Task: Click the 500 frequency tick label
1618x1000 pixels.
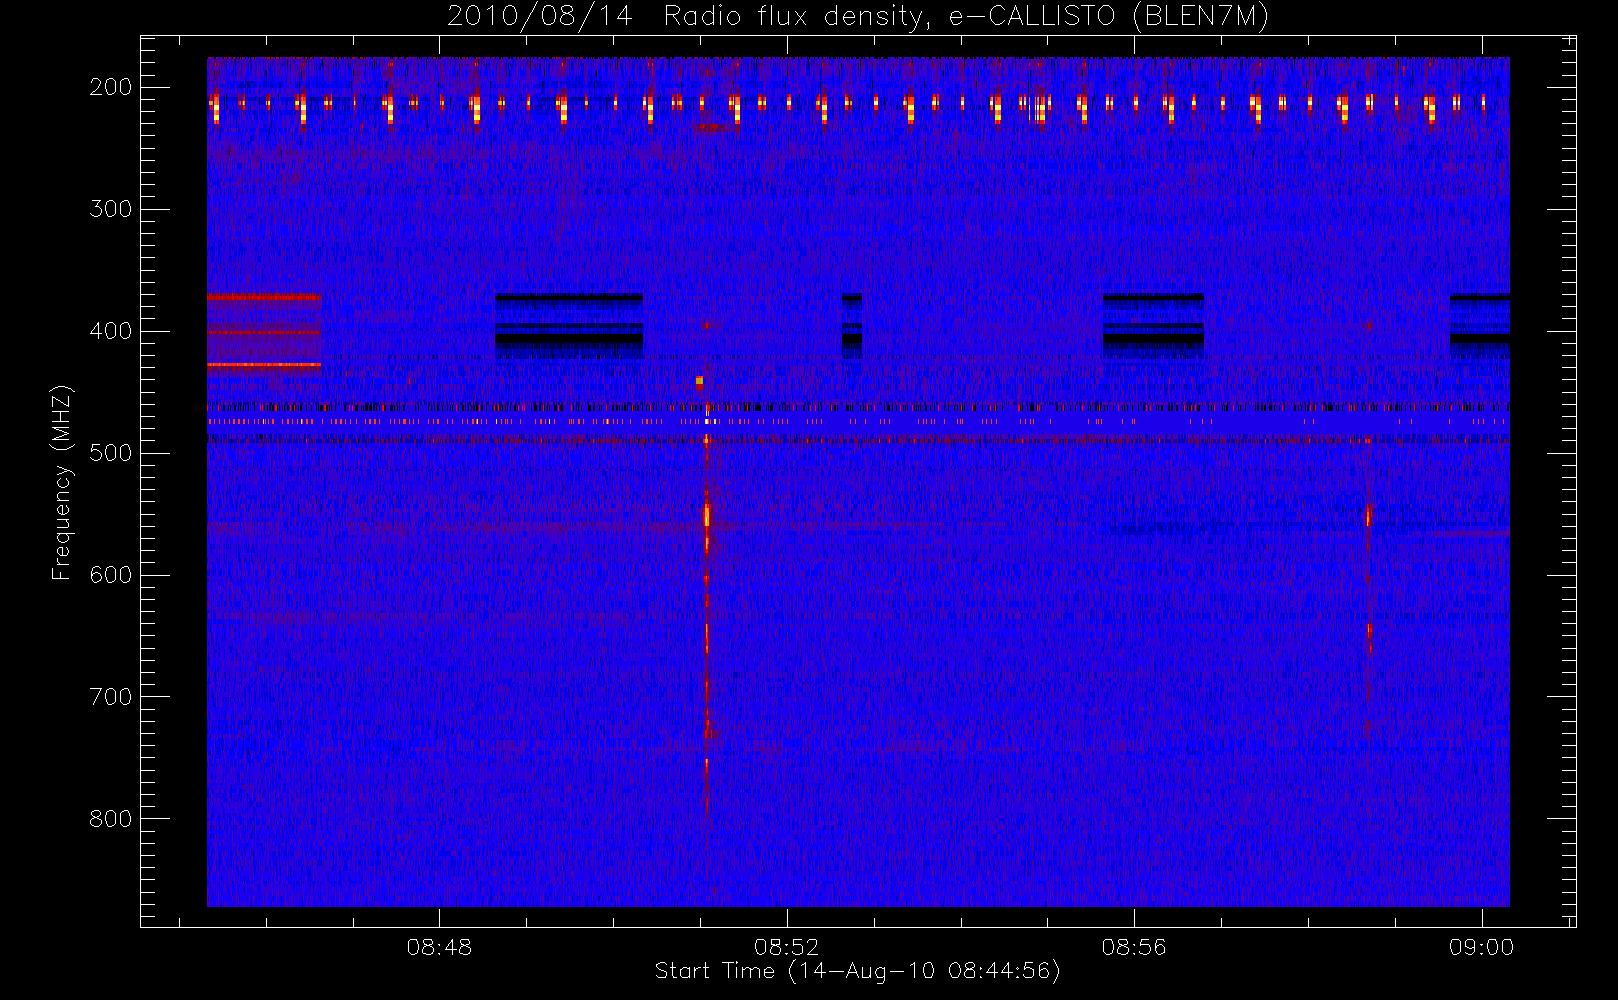Action: point(110,453)
